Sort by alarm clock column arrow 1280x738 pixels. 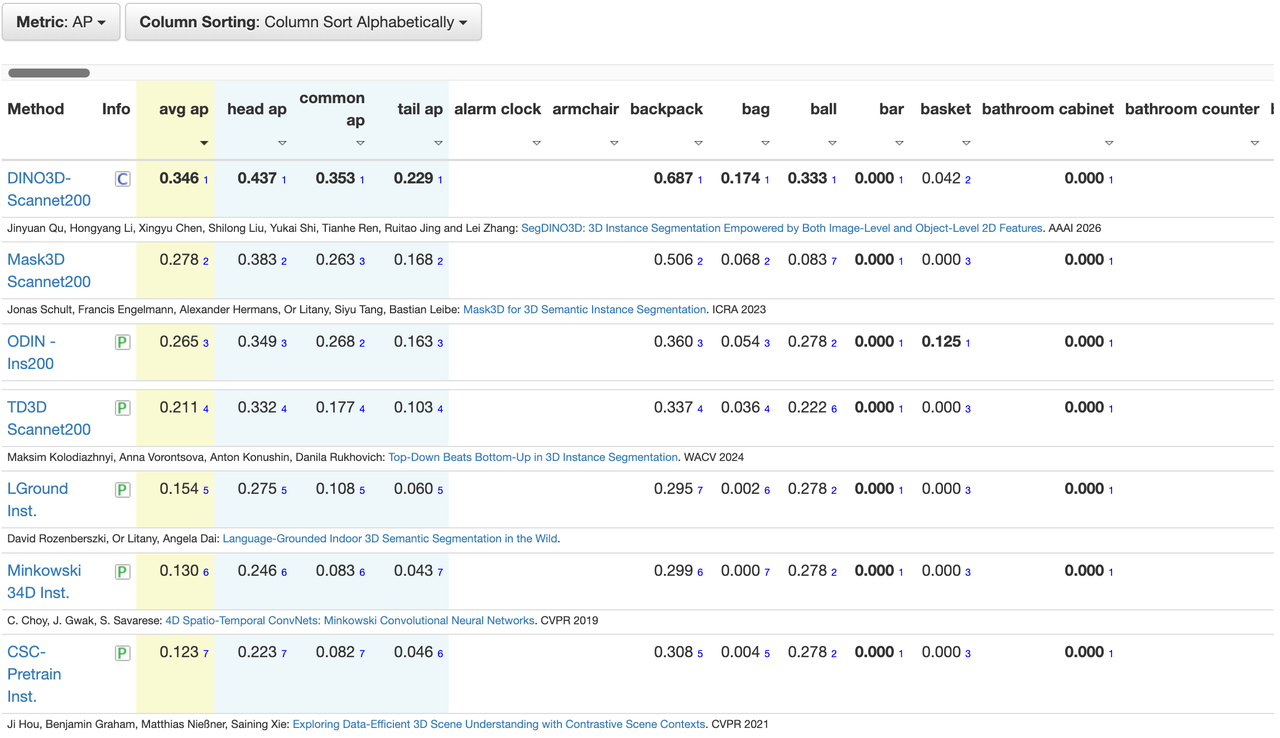click(x=536, y=144)
